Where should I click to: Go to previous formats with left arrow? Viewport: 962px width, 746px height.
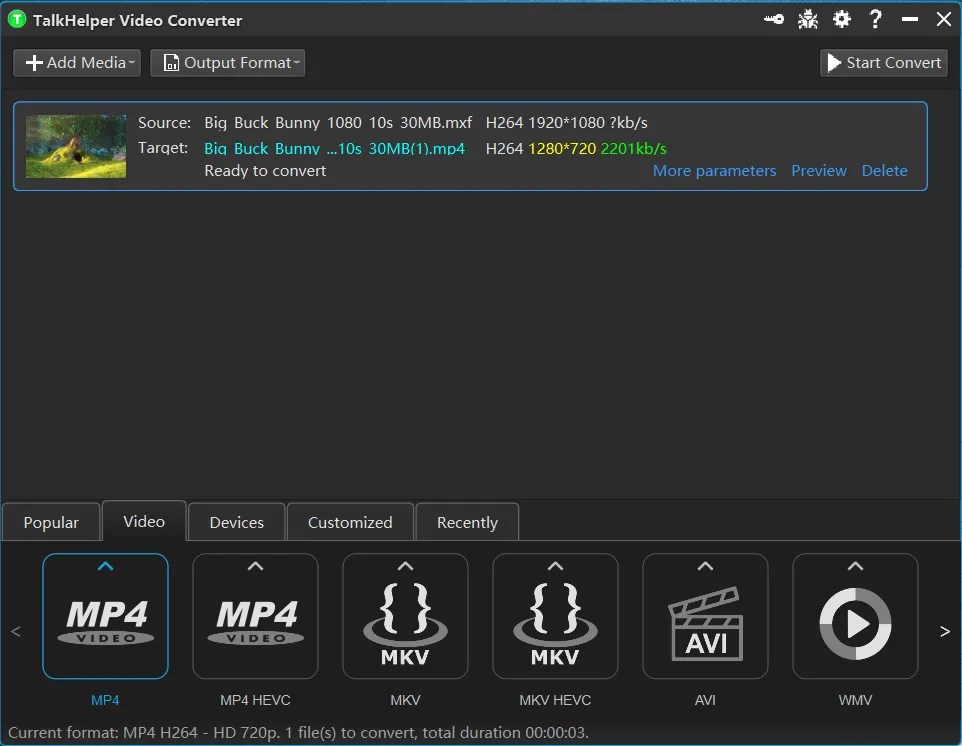16,631
